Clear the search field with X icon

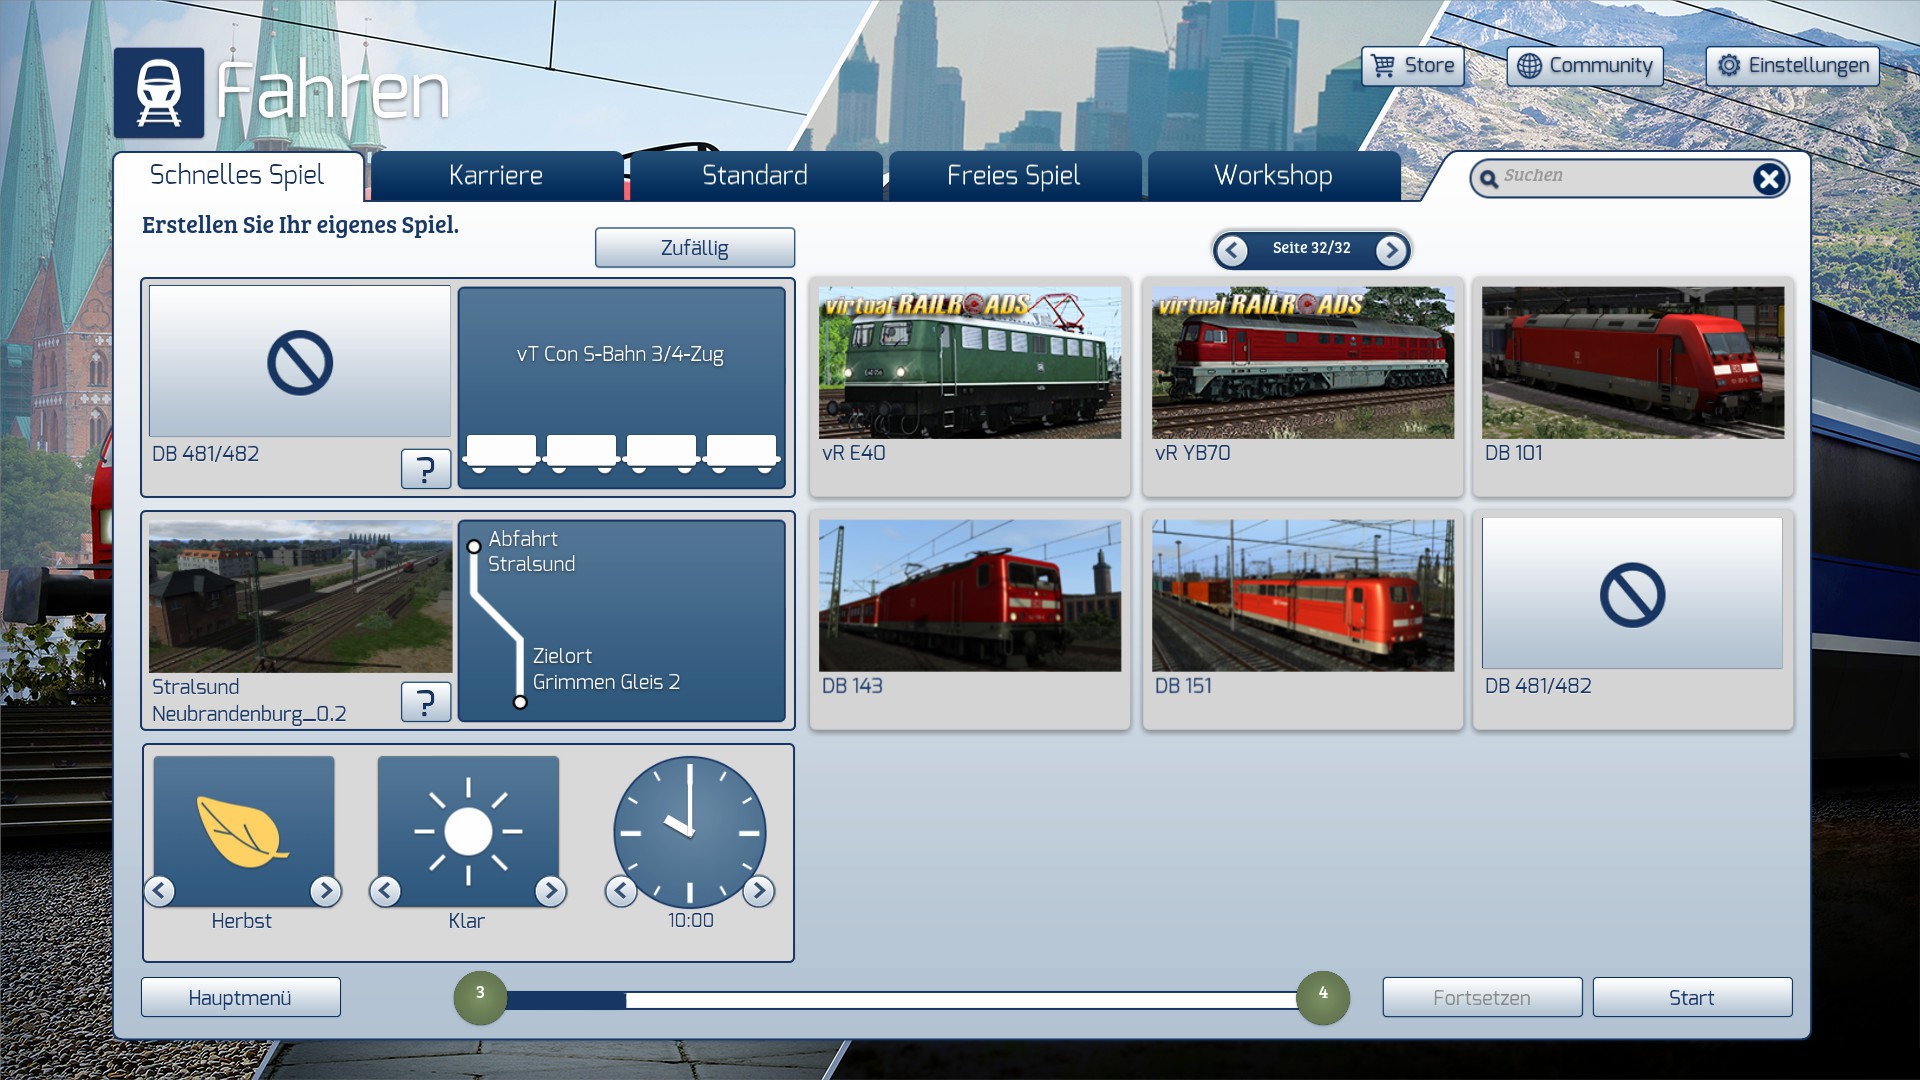[1768, 179]
